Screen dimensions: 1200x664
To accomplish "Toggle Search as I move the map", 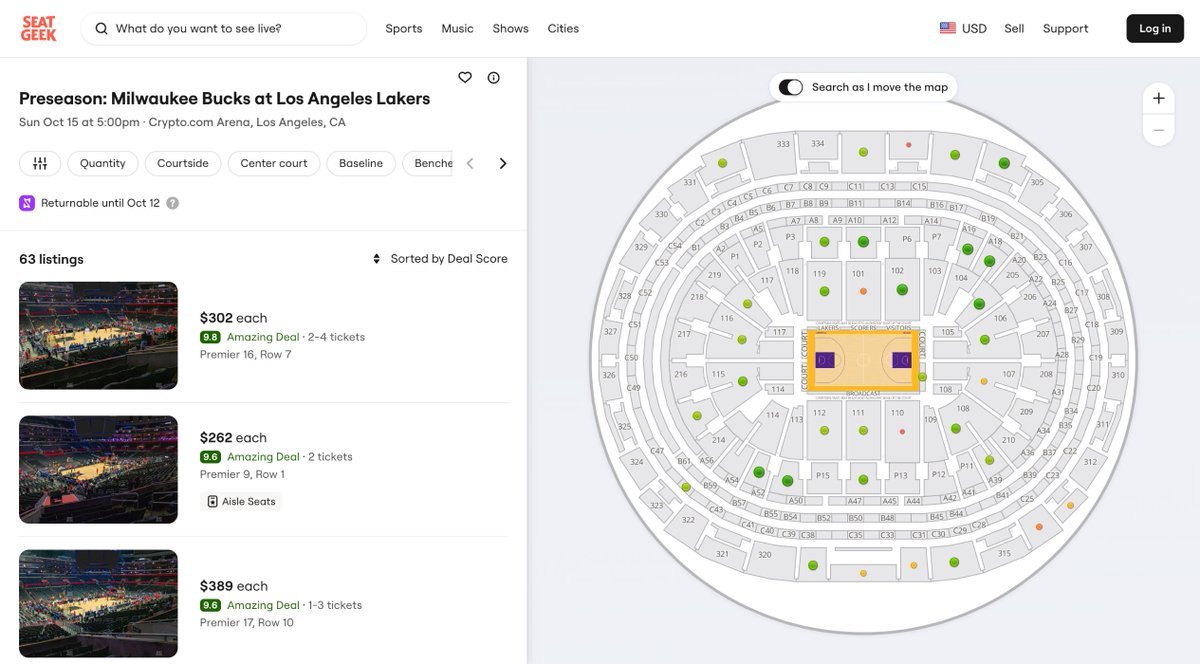I will pos(791,87).
